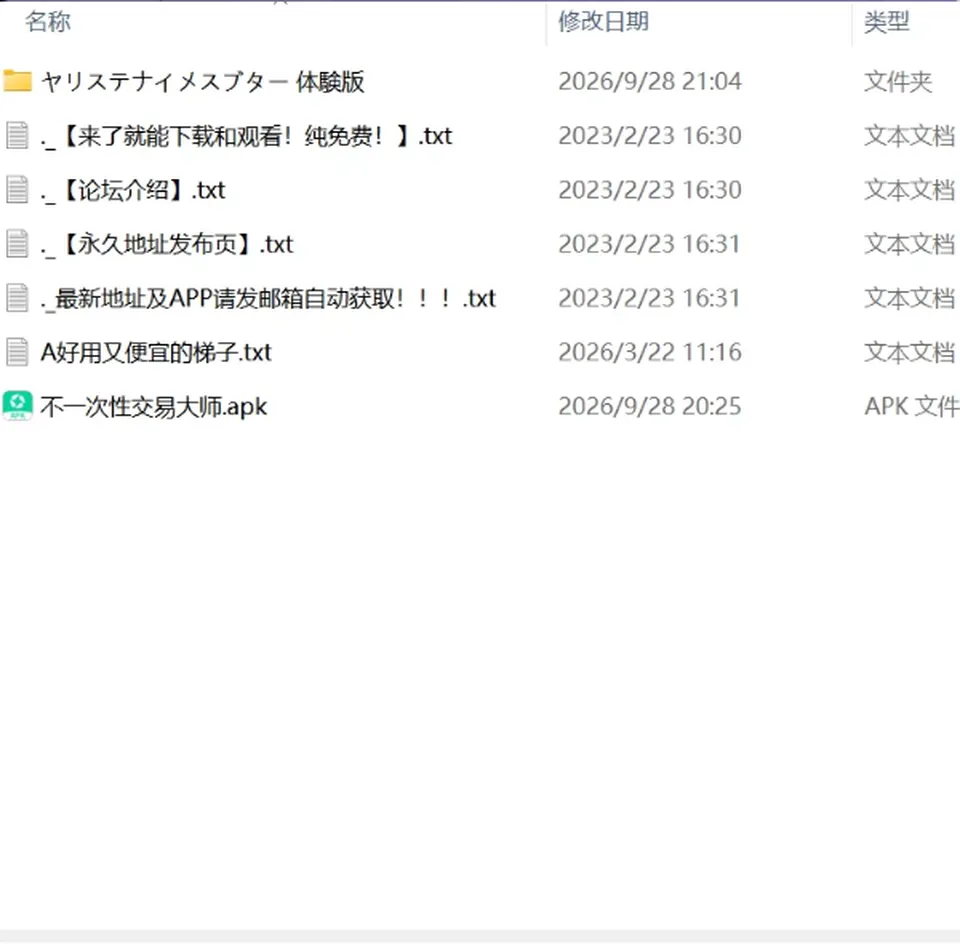Select the file named ._【来了就能下载和观看！纯免费！】.txt

tap(246, 136)
